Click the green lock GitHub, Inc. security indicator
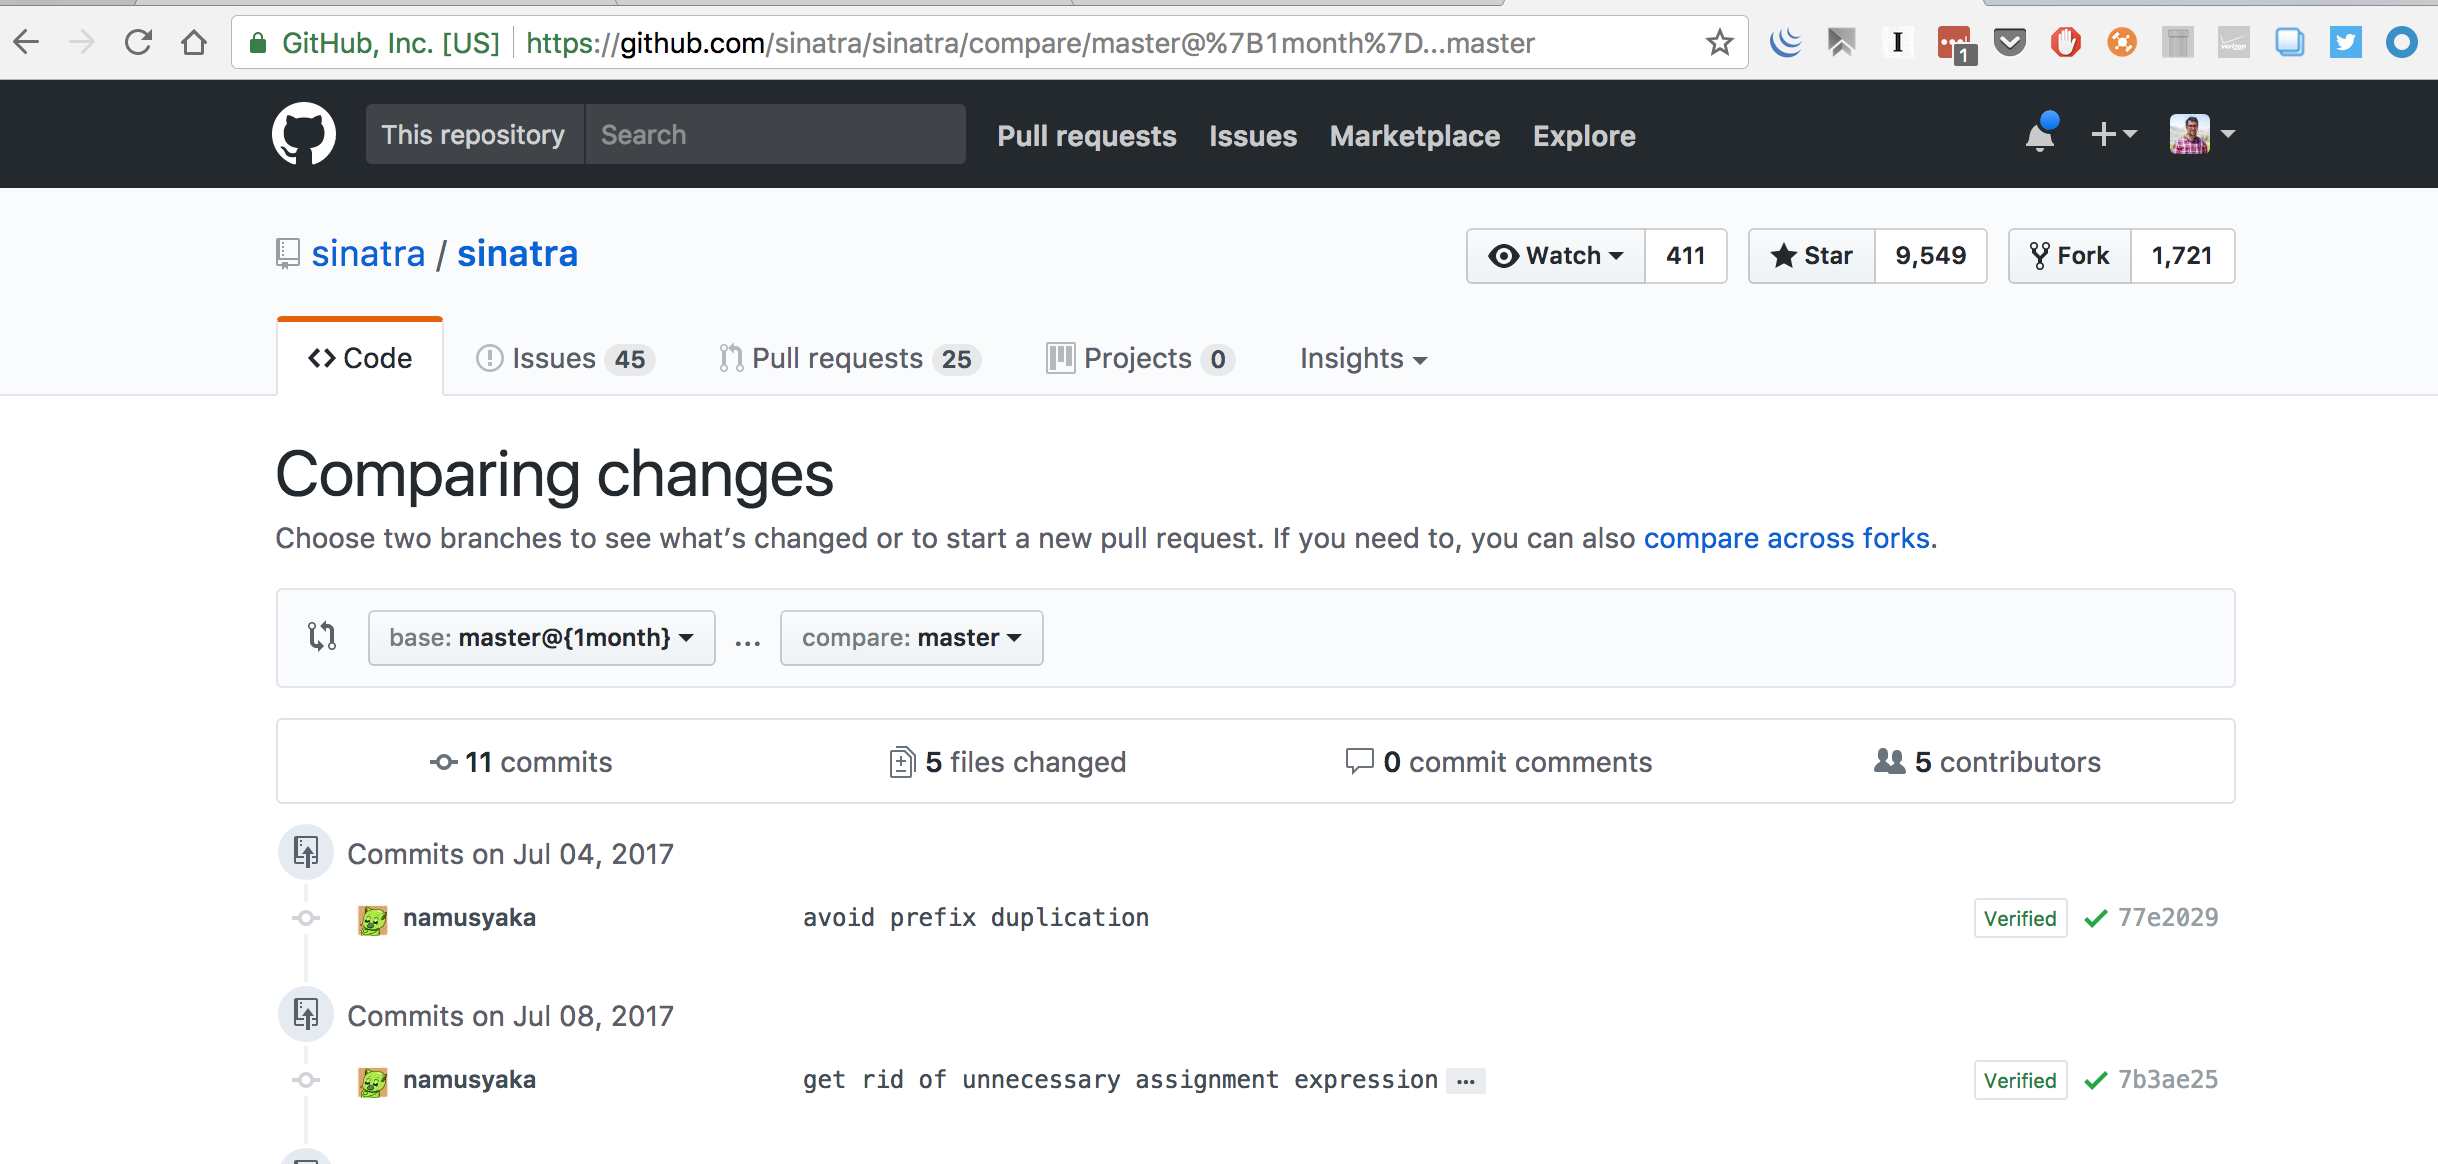Image resolution: width=2438 pixels, height=1164 pixels. coord(374,43)
